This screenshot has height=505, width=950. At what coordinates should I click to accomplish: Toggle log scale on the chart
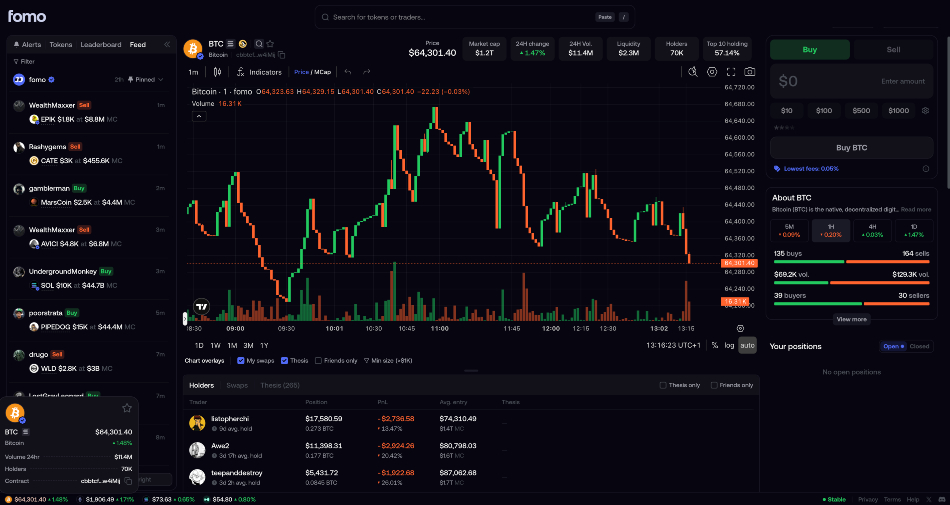coord(729,345)
